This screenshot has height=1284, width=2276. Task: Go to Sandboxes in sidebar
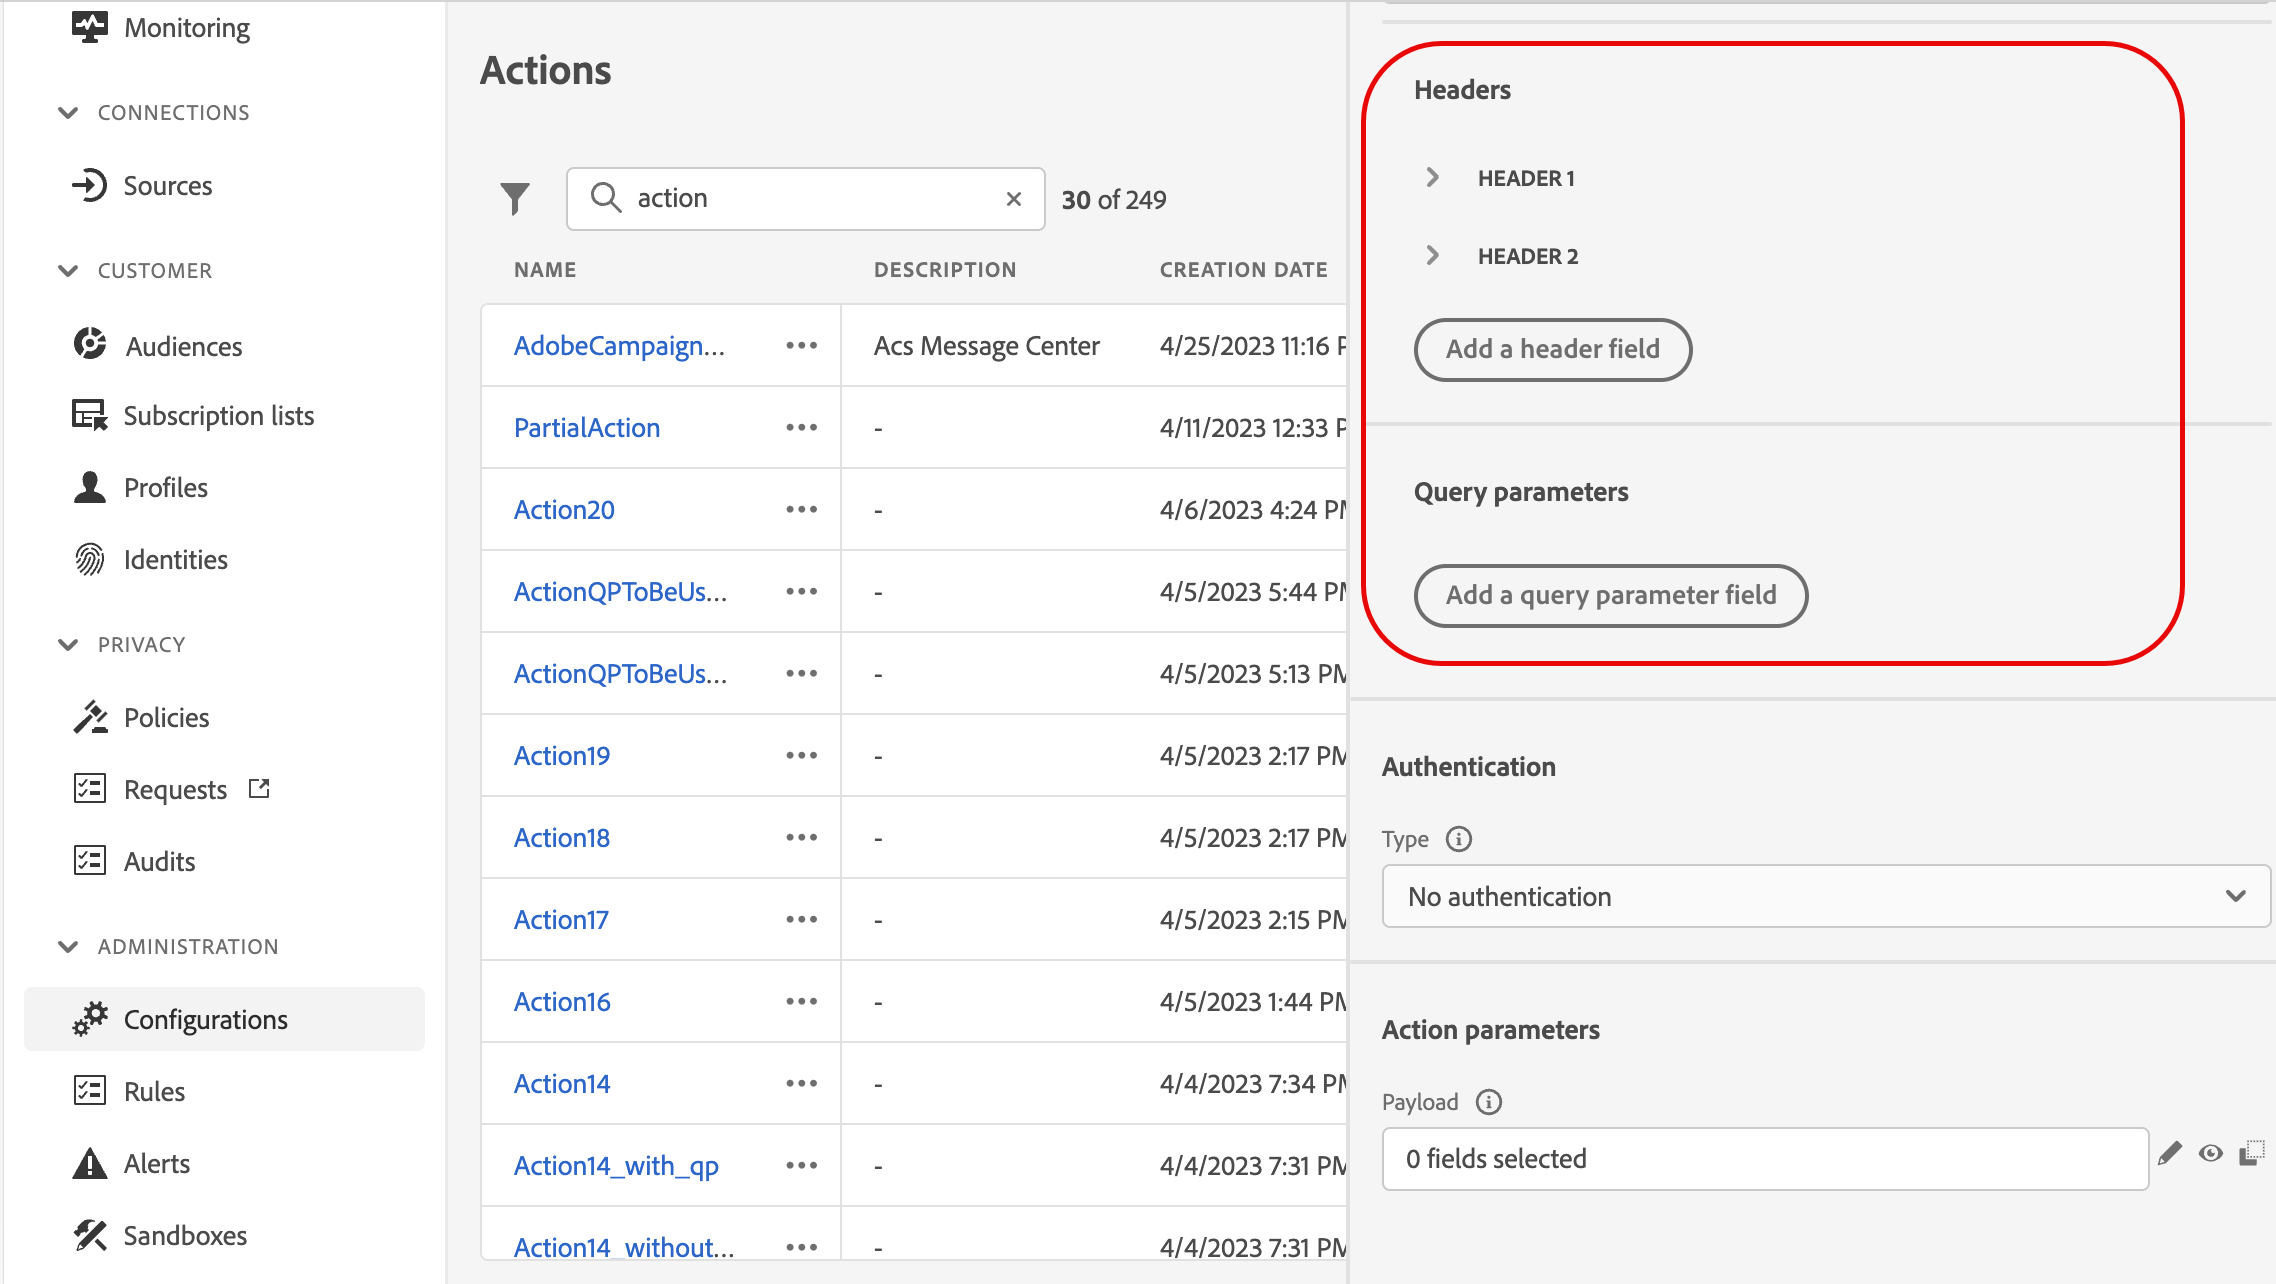[x=185, y=1236]
